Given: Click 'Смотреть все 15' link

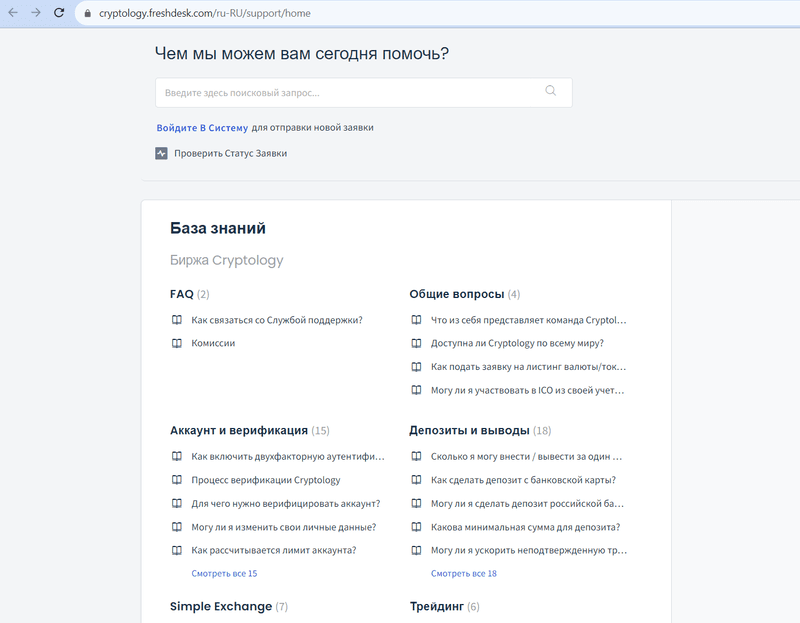Looking at the screenshot, I should click(224, 574).
